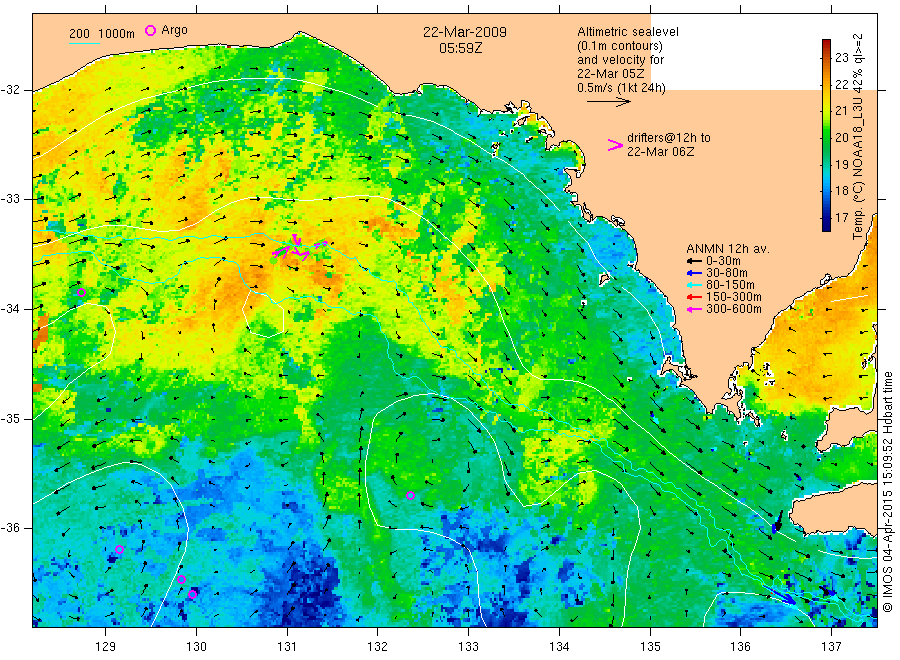Click magenta drifter cluster near 33.5°S, 131°E
This screenshot has width=900, height=660.
[298, 248]
